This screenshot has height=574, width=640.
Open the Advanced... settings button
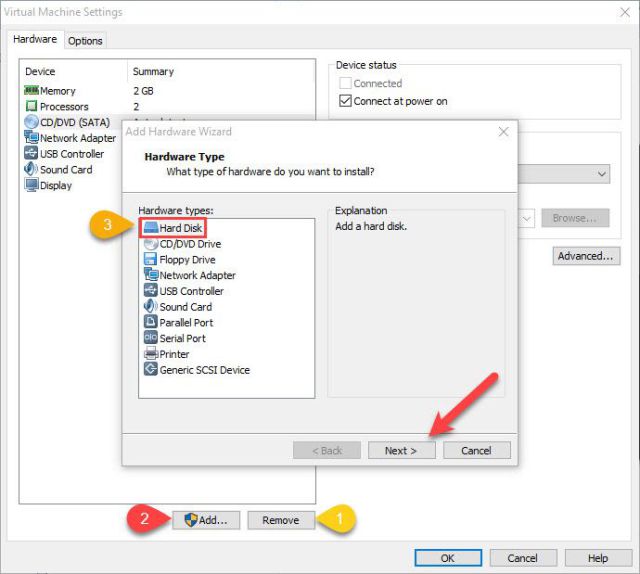tap(586, 256)
